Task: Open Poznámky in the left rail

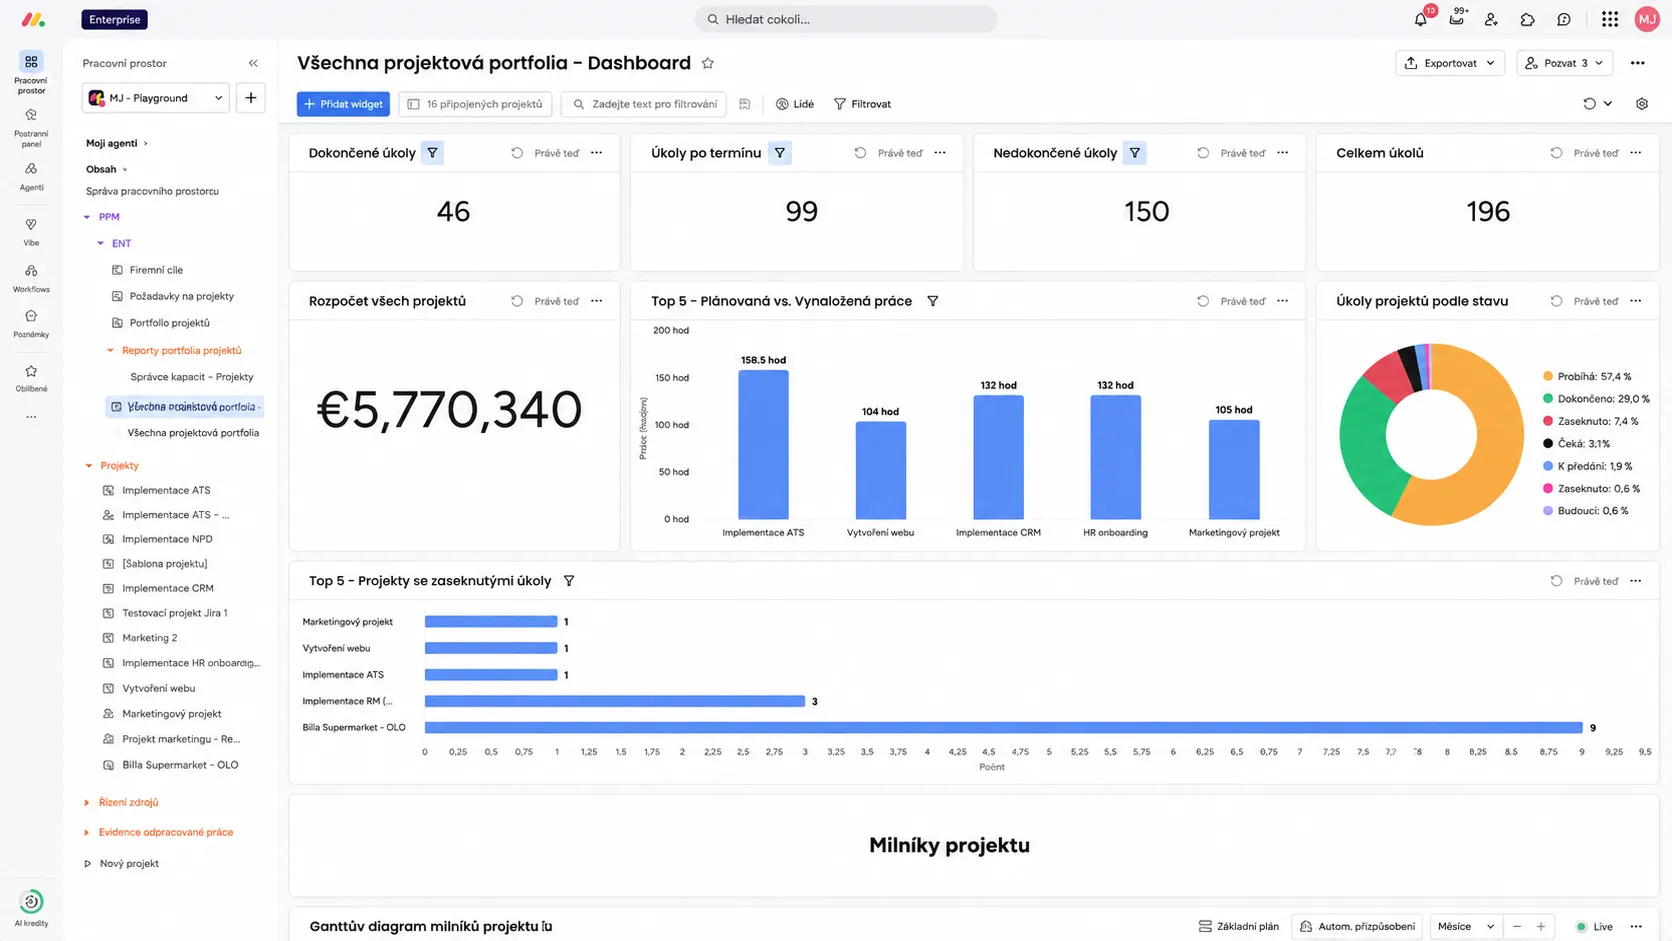Action: click(x=31, y=323)
